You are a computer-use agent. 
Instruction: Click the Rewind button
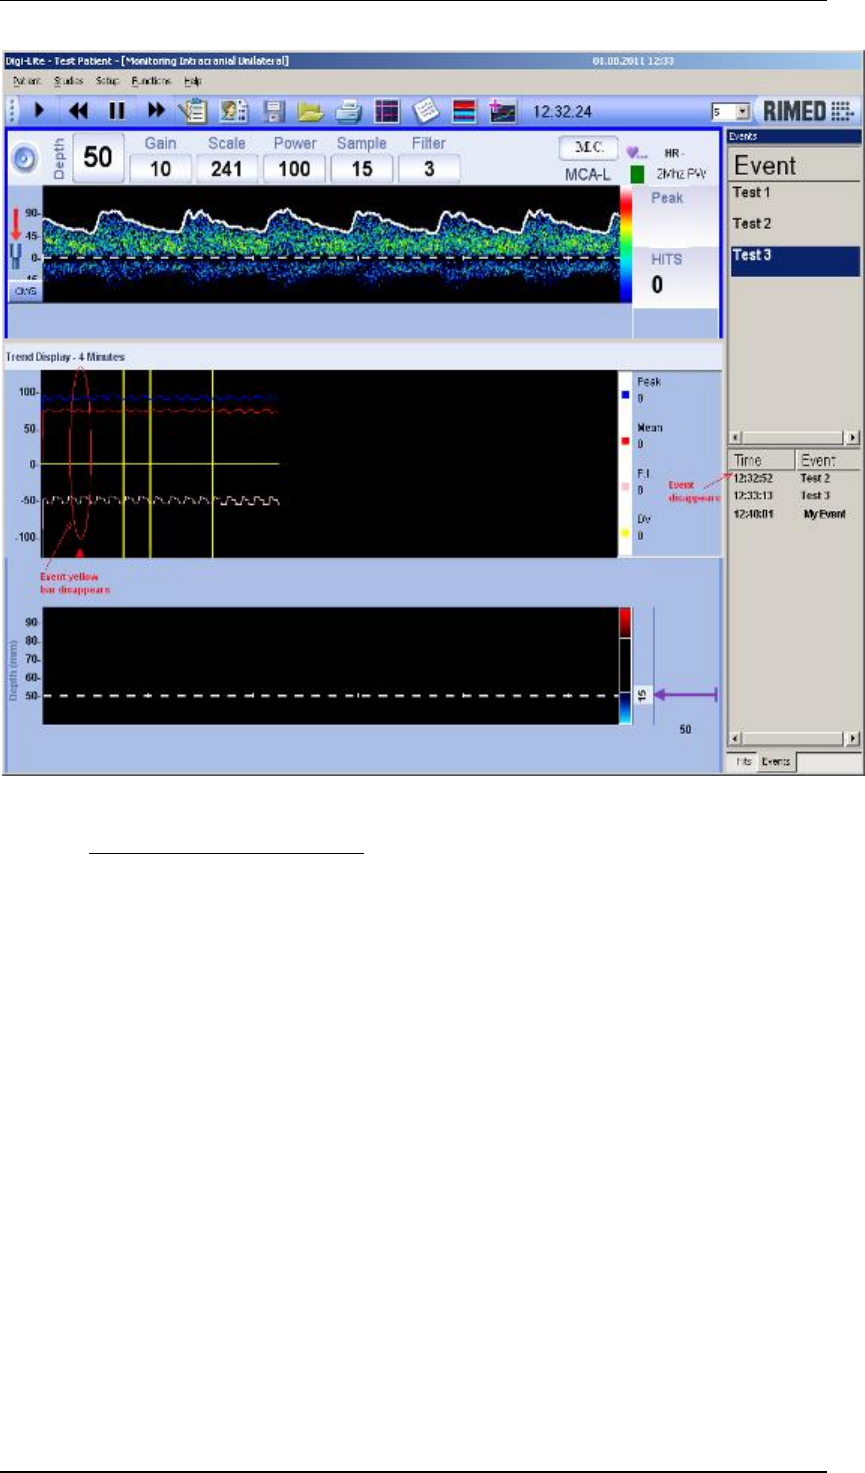[80, 111]
